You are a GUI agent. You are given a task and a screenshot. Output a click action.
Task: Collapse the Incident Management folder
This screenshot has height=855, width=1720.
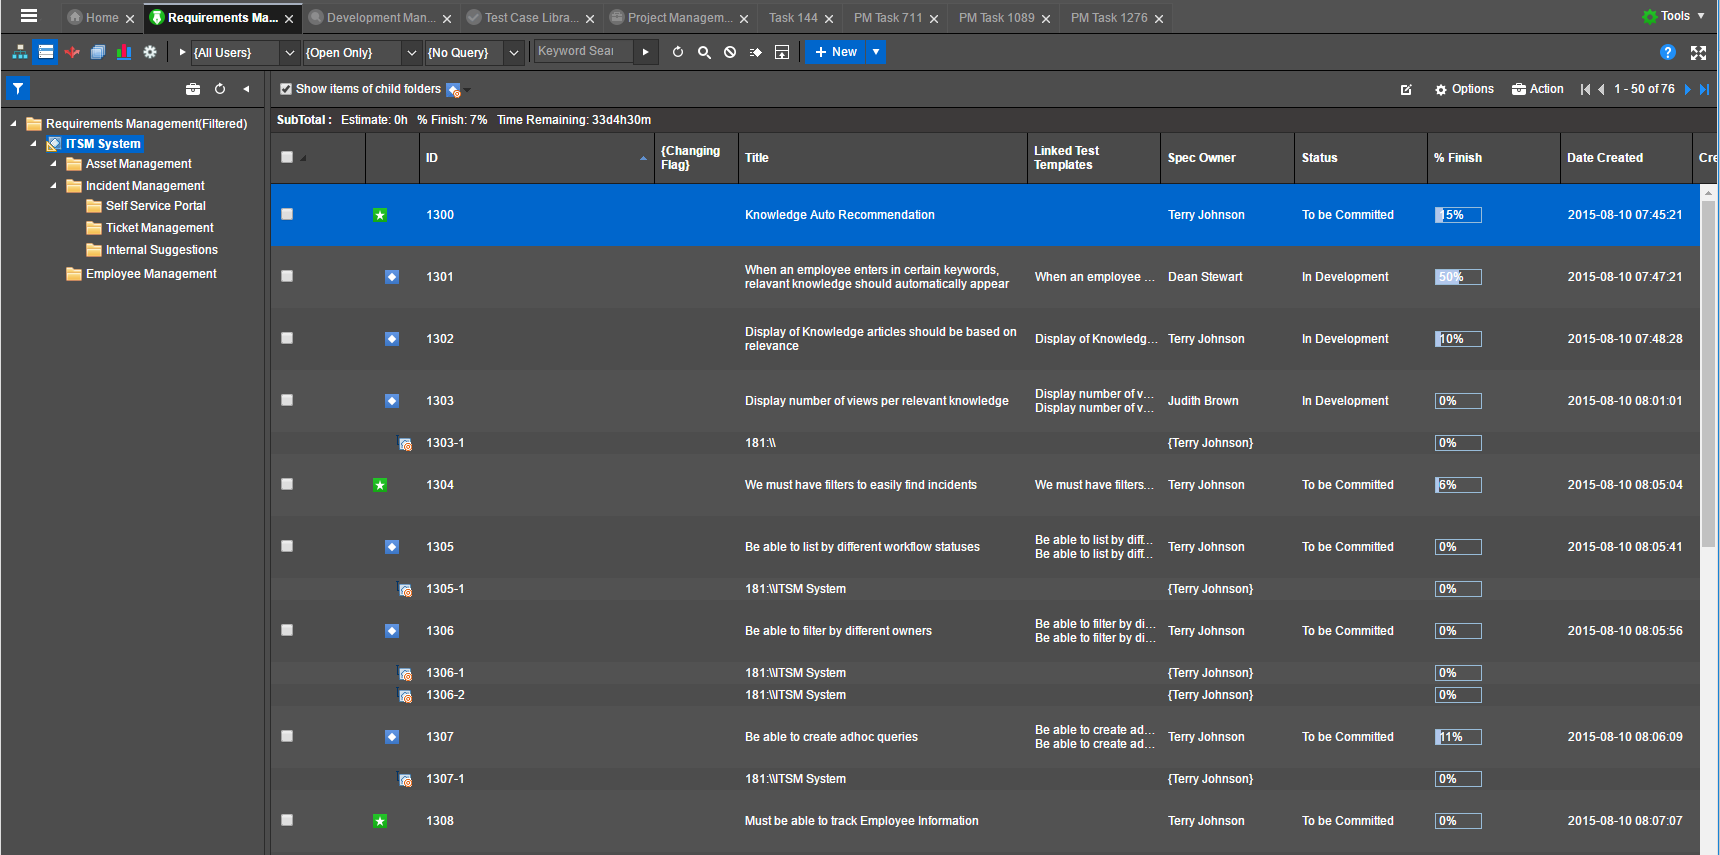54,186
